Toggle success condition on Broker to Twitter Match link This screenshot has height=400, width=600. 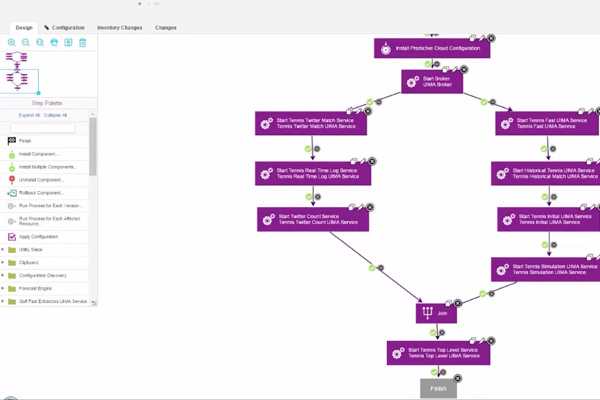[370, 102]
